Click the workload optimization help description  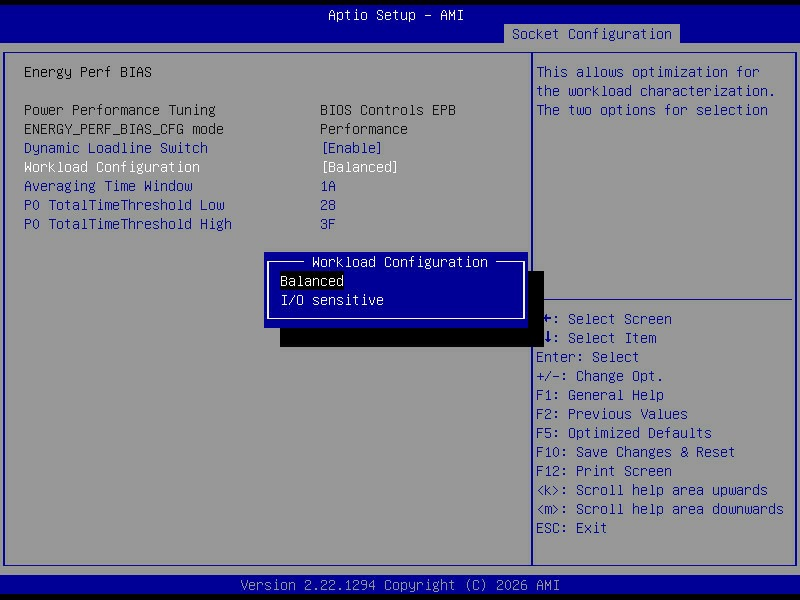coord(656,91)
